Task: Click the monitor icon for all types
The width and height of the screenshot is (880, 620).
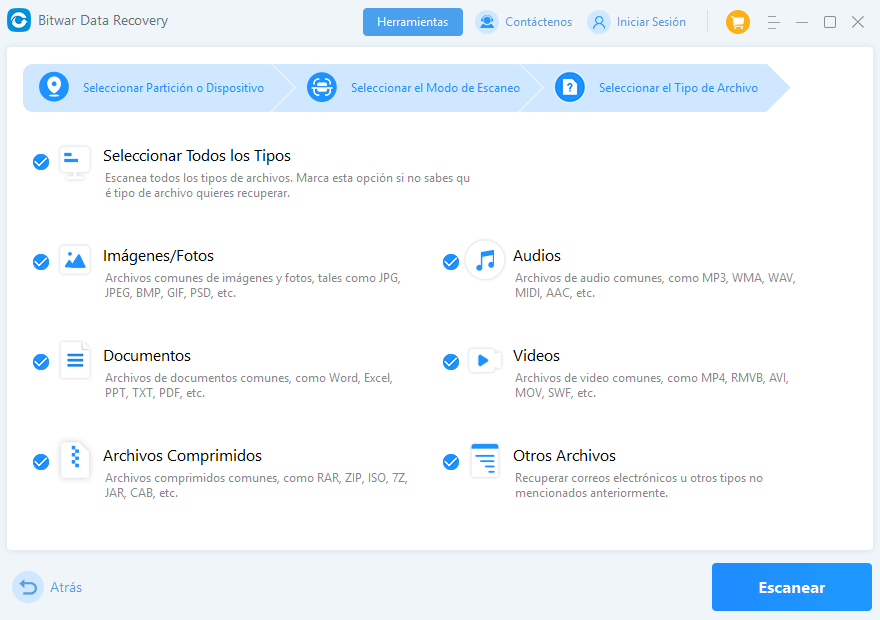Action: coord(75,163)
